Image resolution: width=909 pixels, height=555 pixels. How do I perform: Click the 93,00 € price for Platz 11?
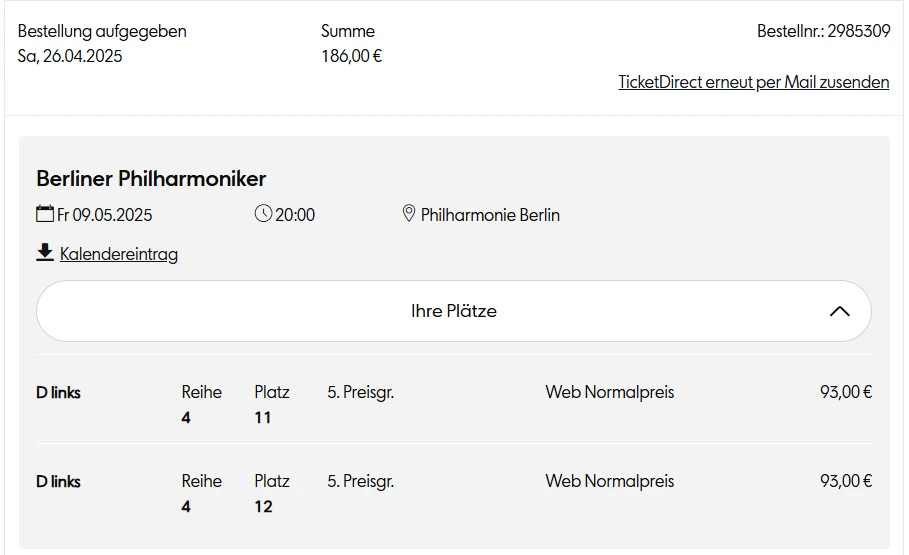[846, 392]
